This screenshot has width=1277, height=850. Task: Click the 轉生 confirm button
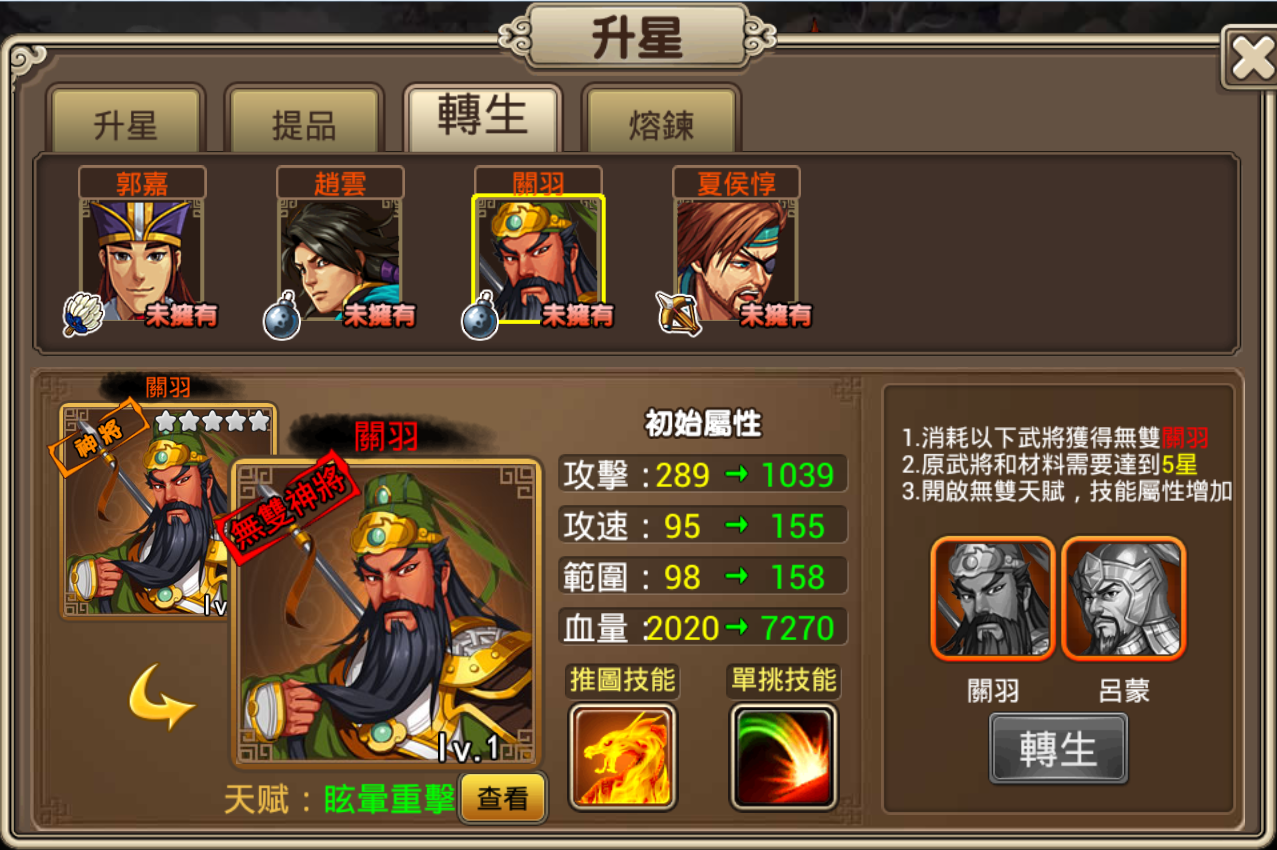(x=1058, y=749)
